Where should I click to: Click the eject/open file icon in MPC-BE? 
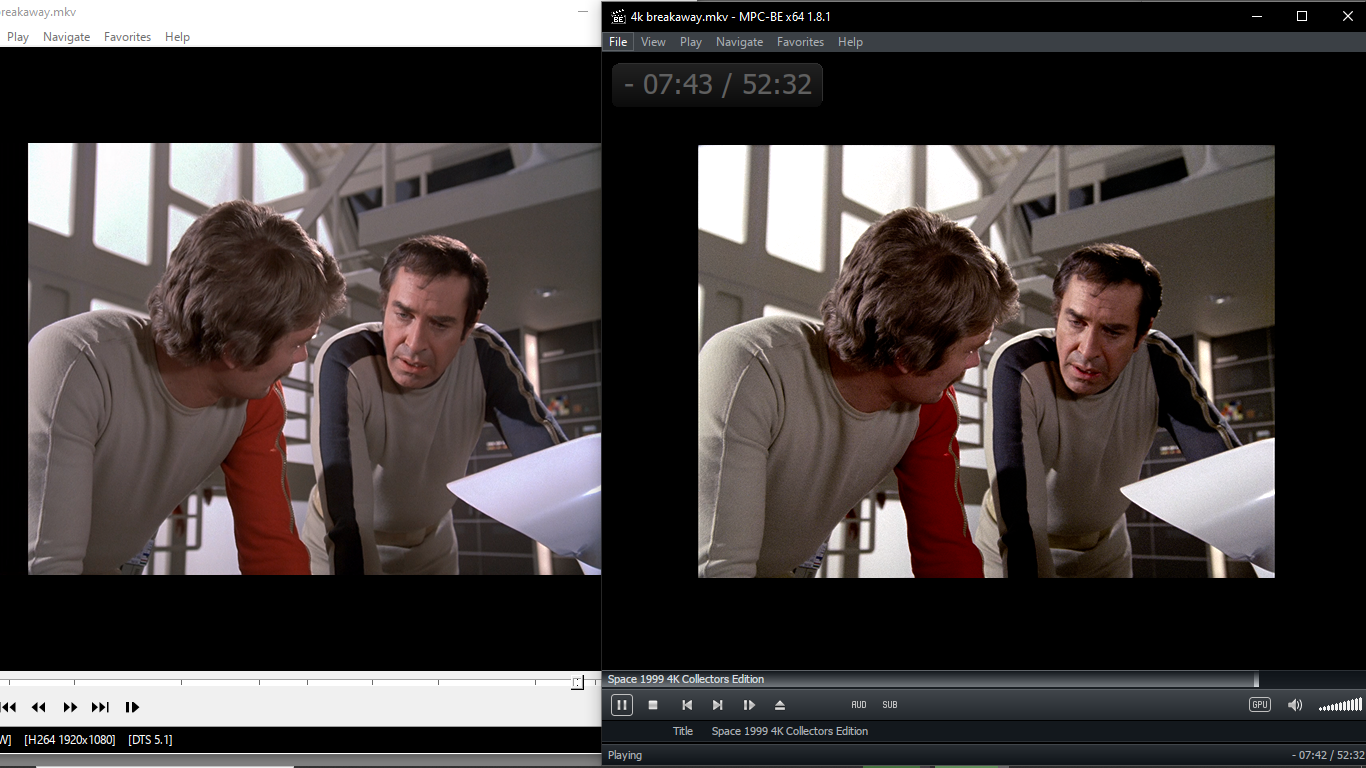click(x=780, y=705)
